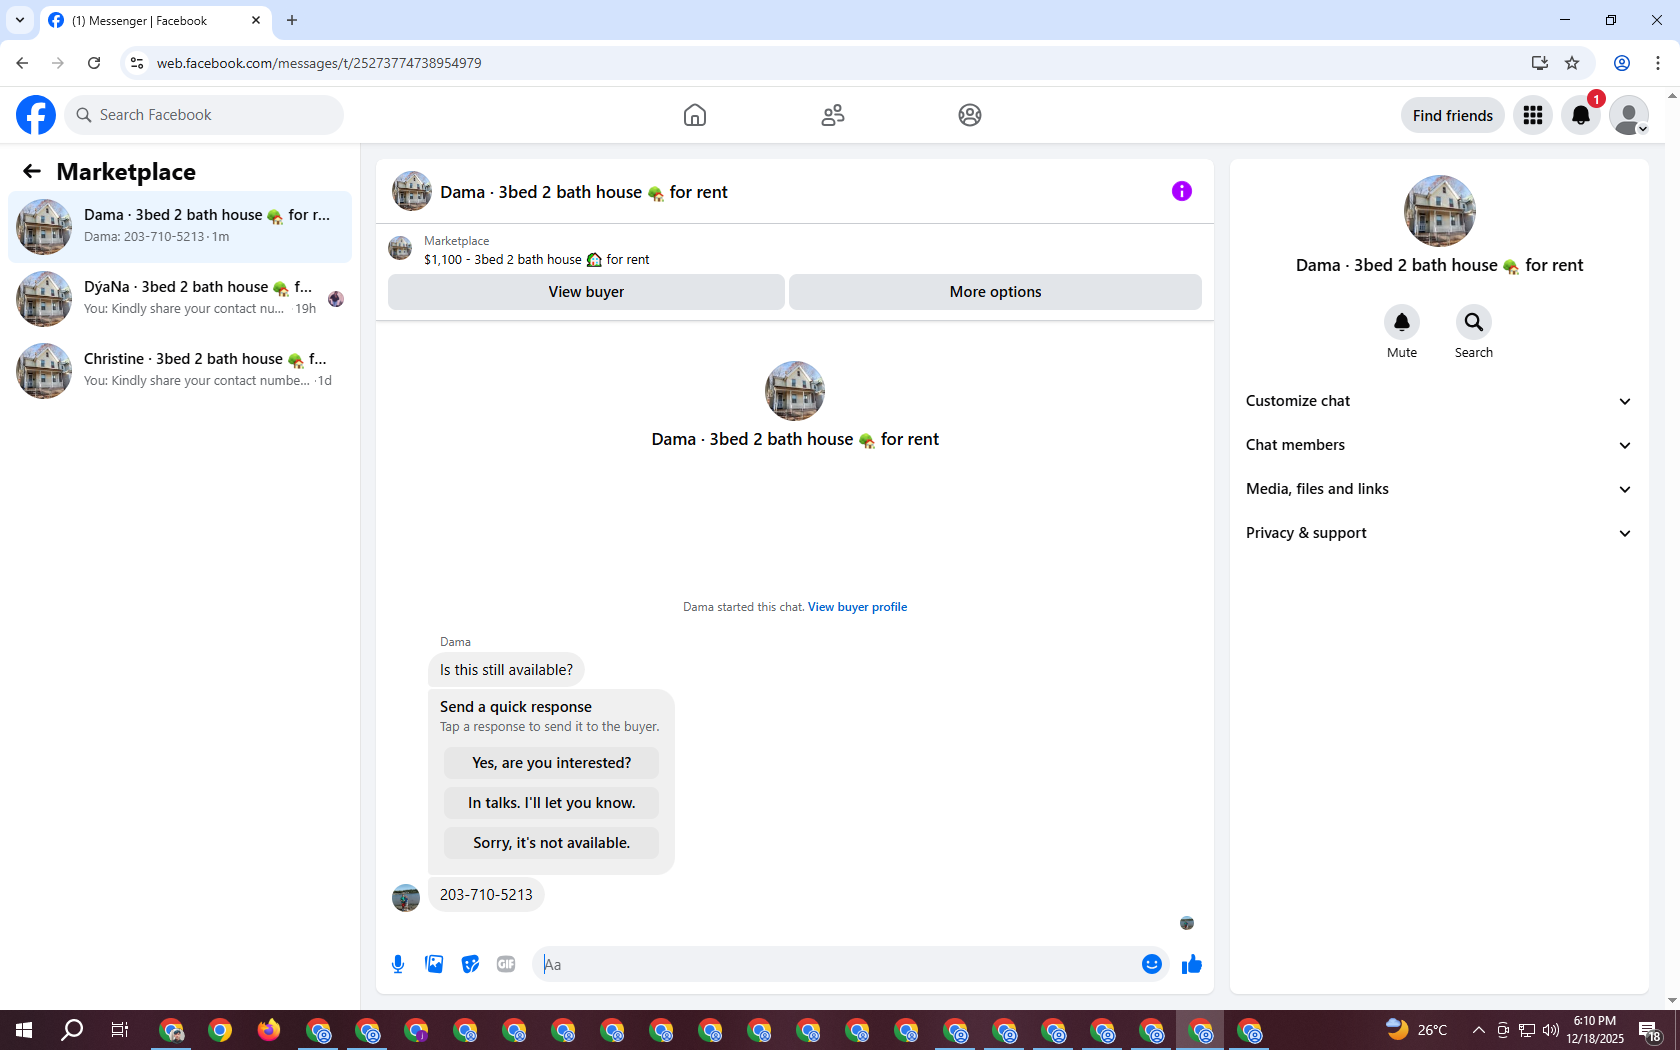The width and height of the screenshot is (1680, 1050).
Task: Send quick reply 'In talks. I'll let you know.'
Action: 551,803
